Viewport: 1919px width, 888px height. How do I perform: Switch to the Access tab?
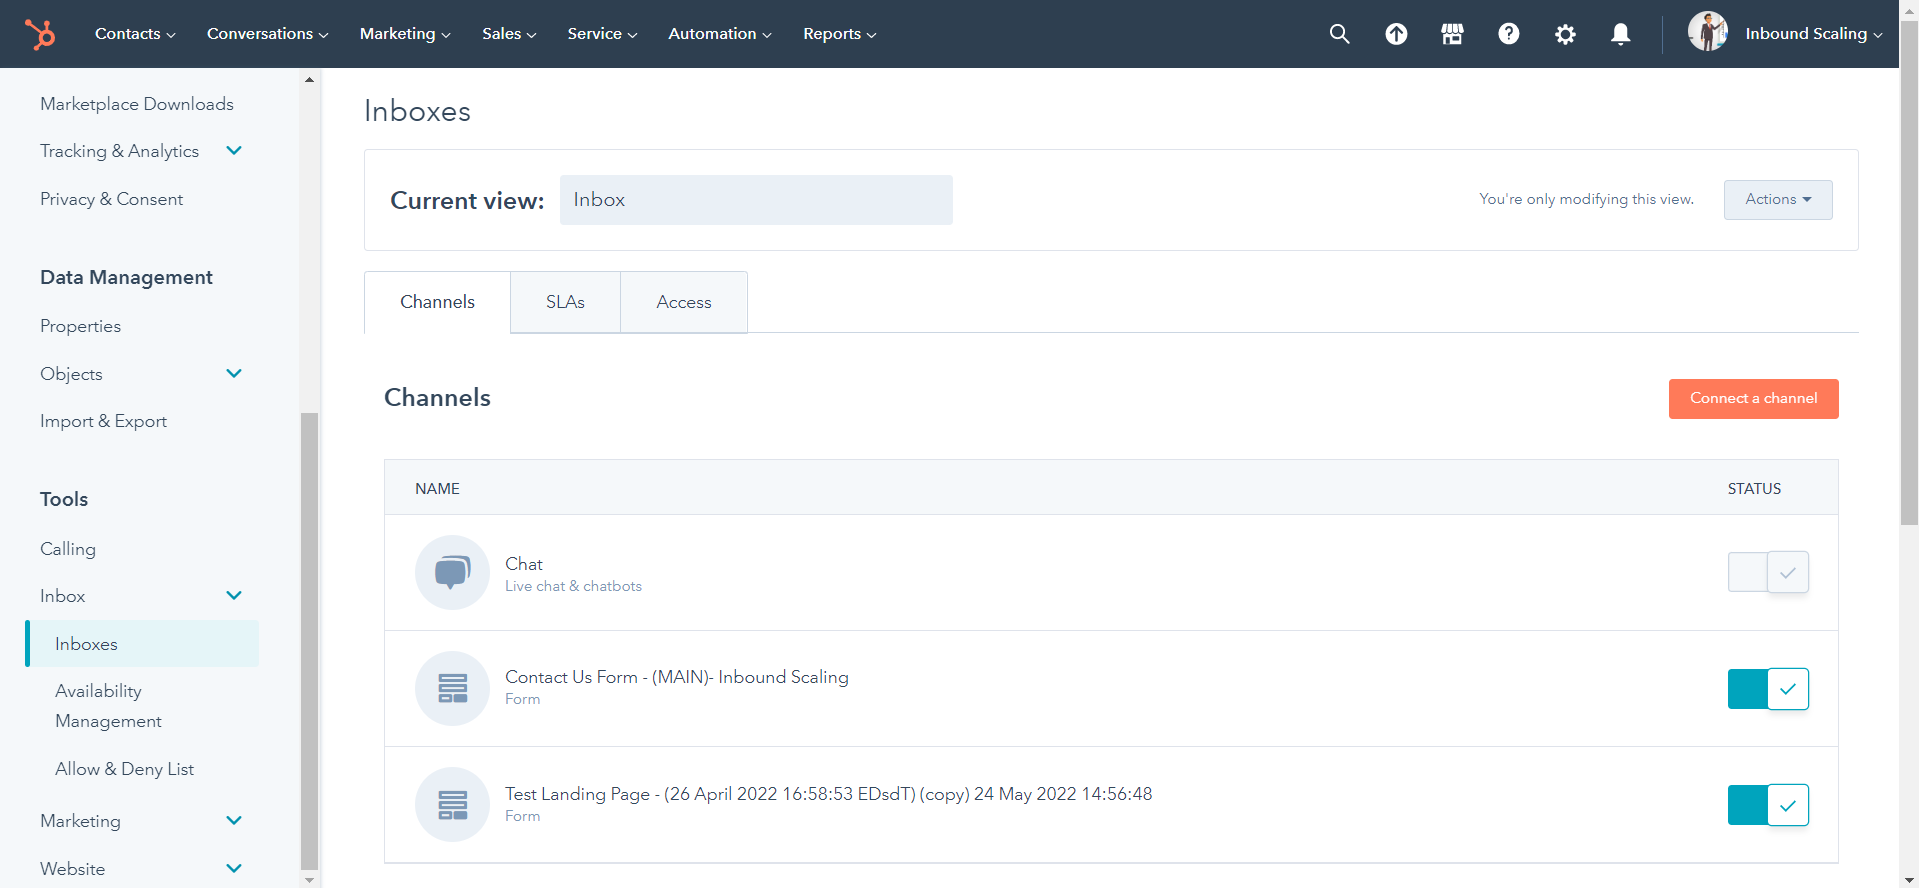pyautogui.click(x=684, y=302)
